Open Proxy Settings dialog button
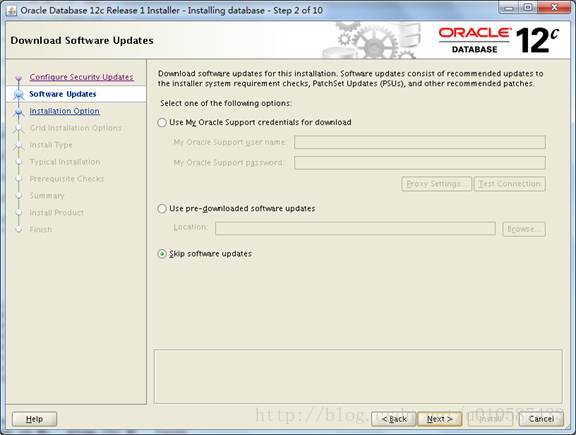The image size is (576, 435). 436,184
